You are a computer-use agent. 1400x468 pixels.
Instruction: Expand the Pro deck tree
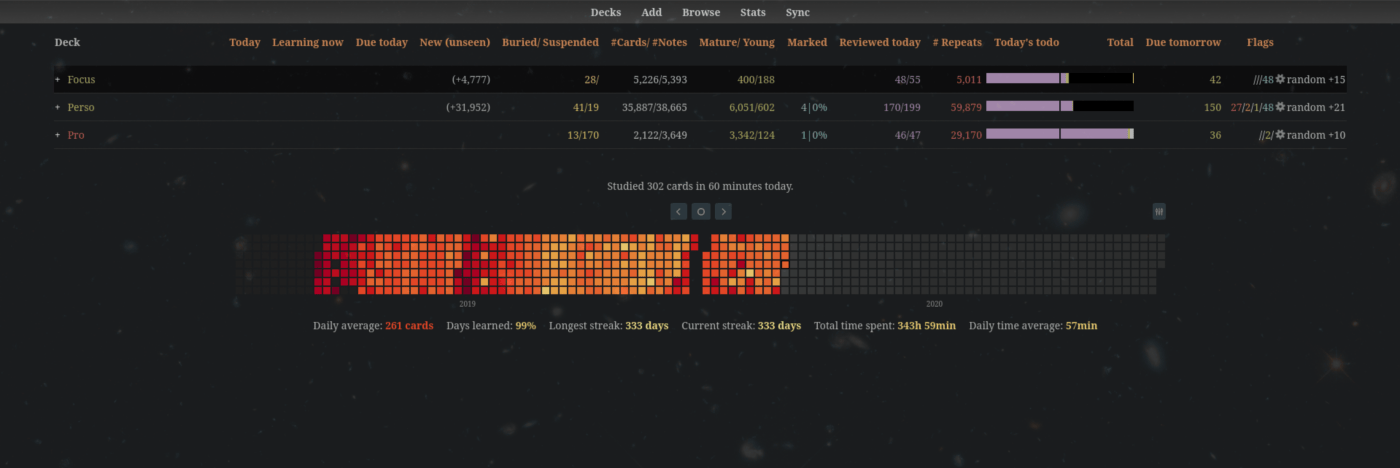pos(58,135)
